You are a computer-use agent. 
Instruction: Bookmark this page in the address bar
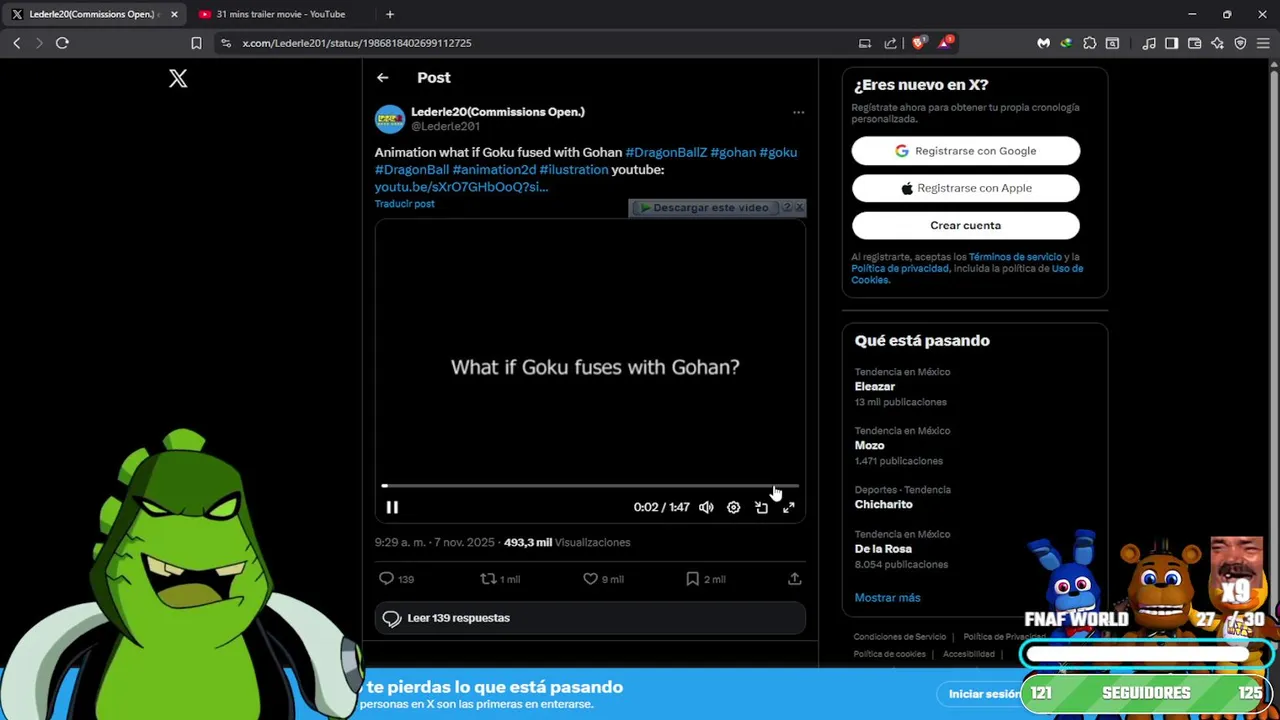click(196, 43)
